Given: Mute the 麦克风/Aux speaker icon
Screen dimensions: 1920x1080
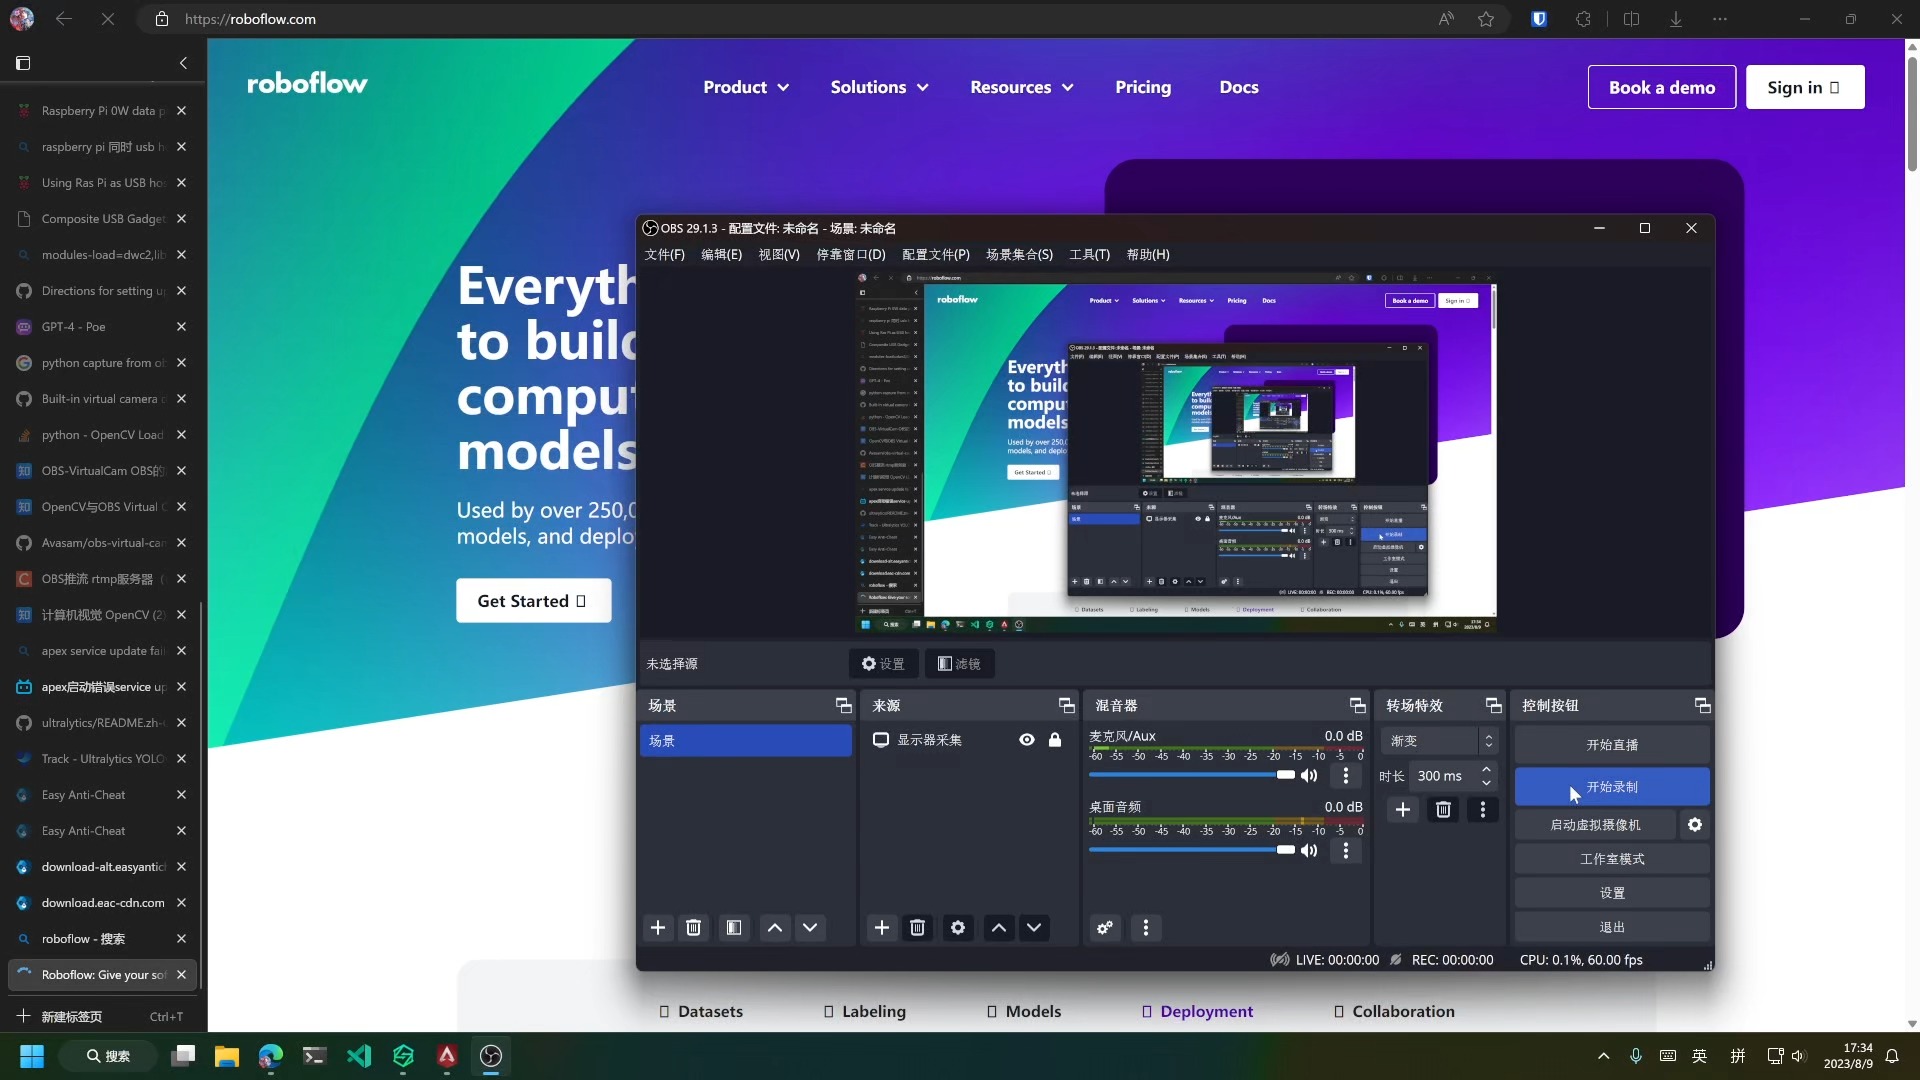Looking at the screenshot, I should 1309,776.
